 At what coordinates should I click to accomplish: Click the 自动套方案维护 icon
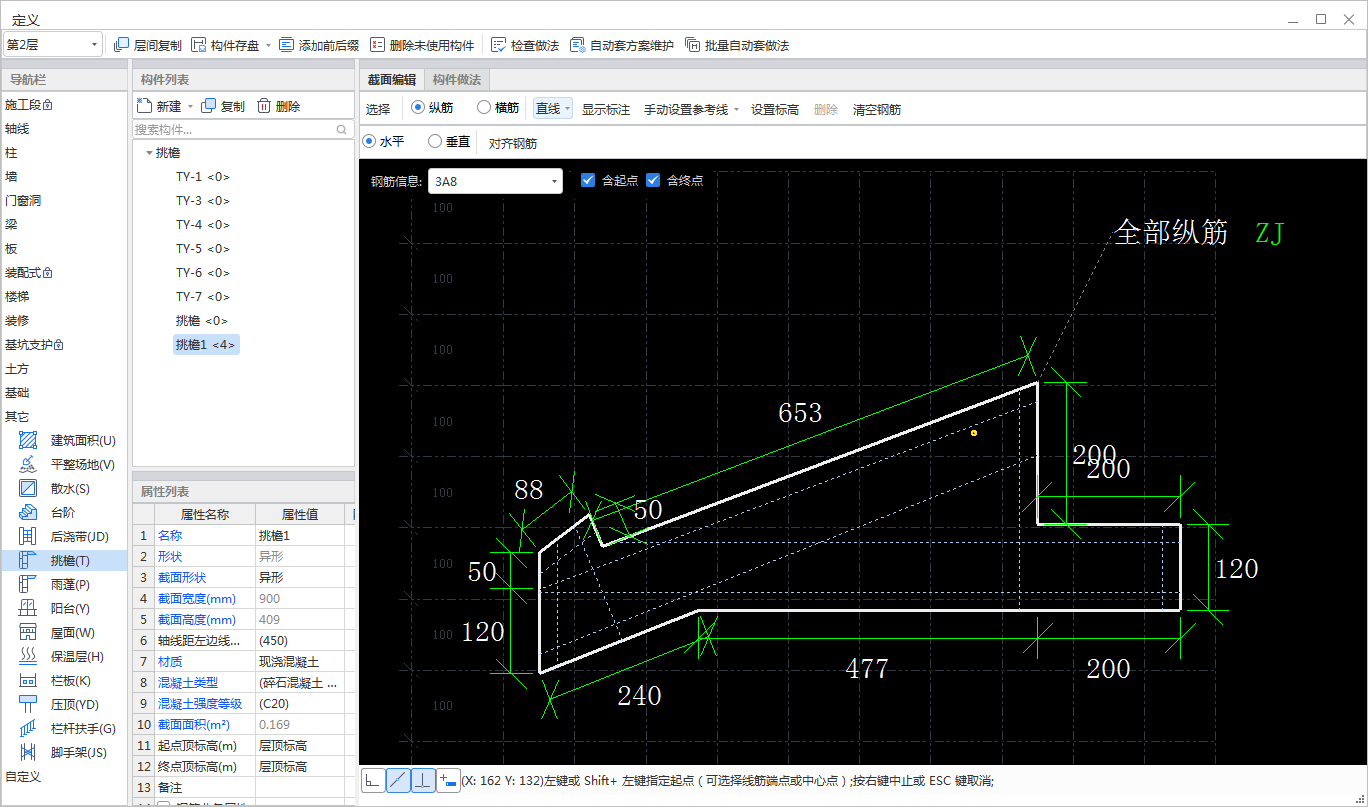577,45
